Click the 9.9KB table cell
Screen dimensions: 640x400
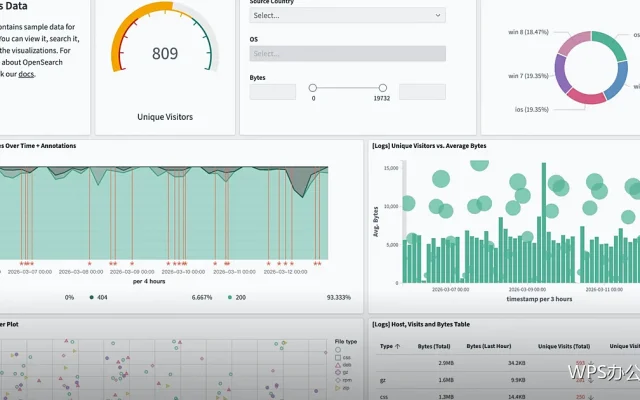pos(518,380)
